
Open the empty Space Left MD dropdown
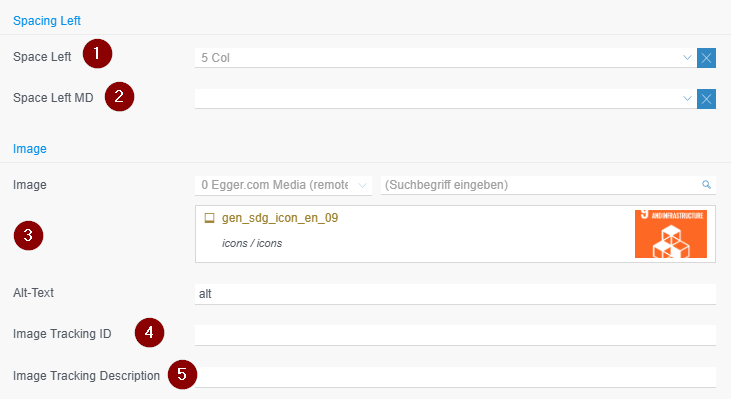click(445, 99)
